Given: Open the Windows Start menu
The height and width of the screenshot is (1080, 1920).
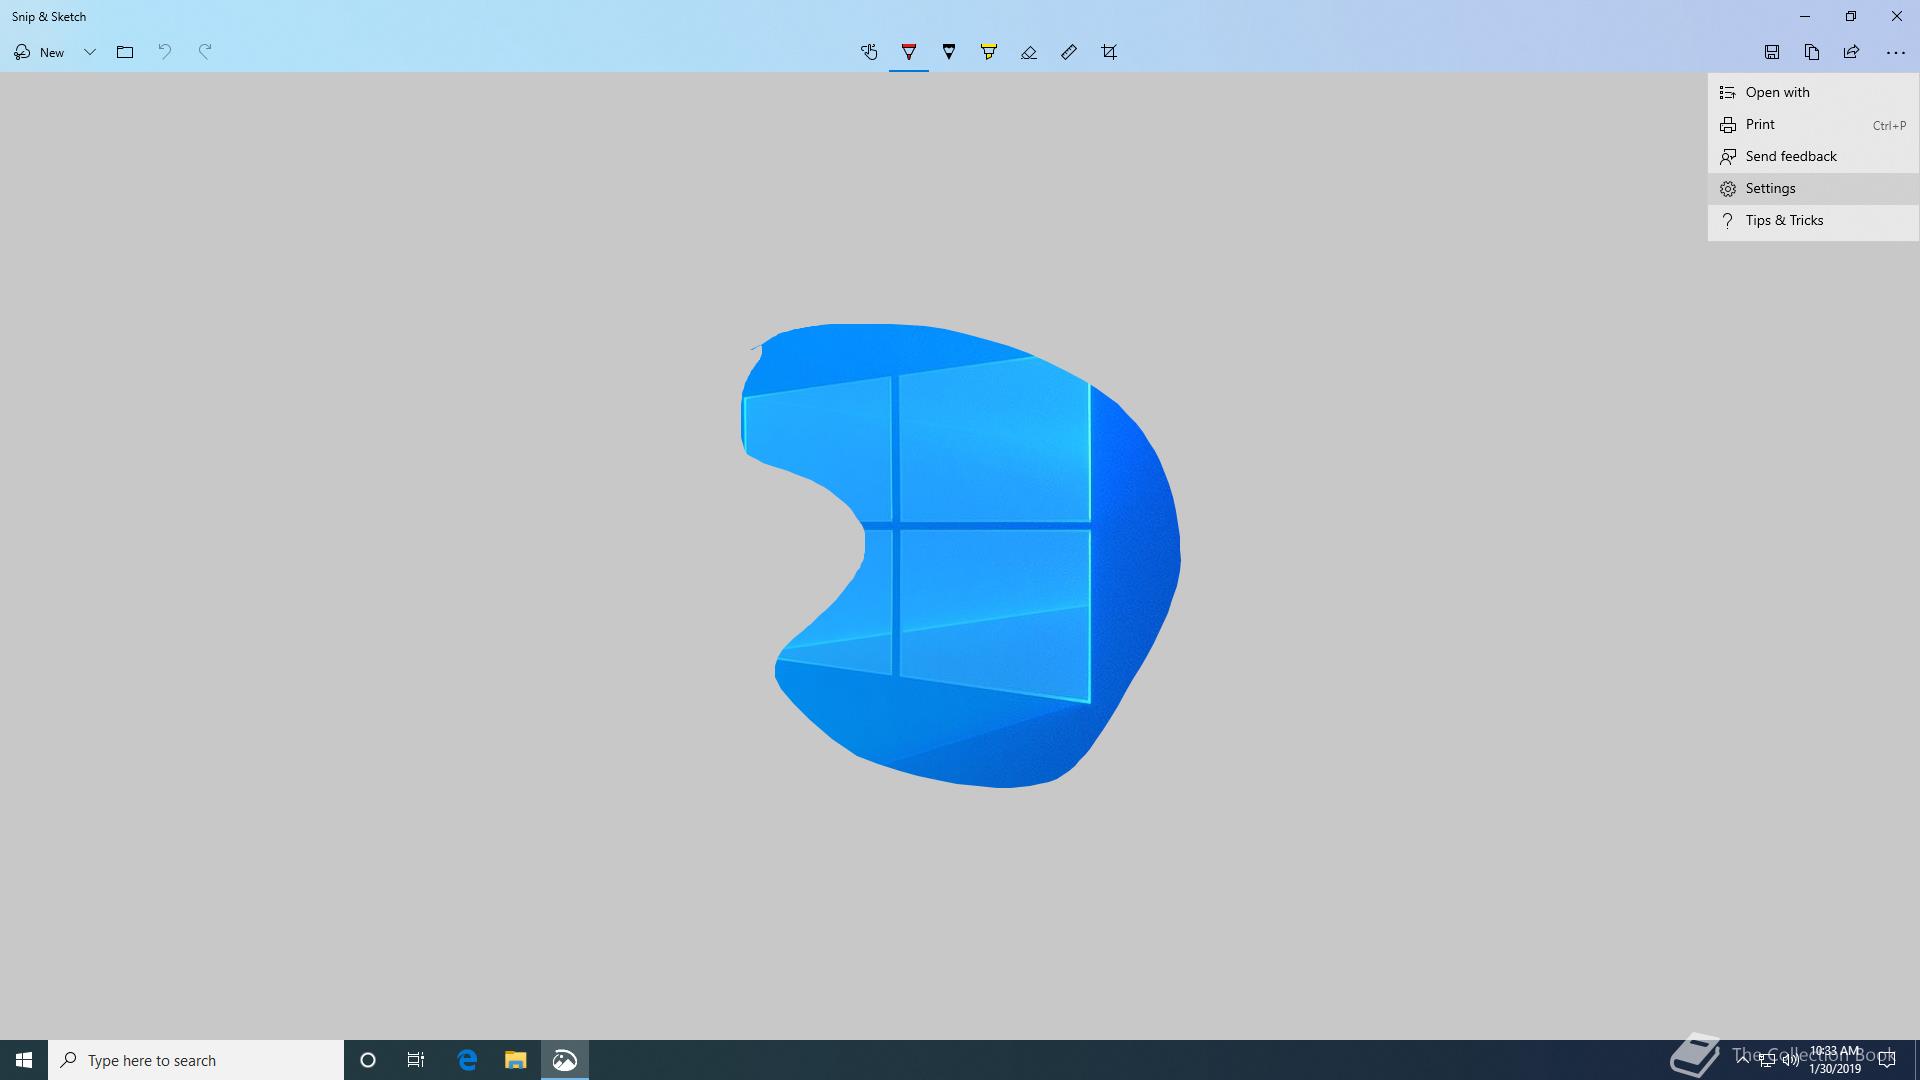Looking at the screenshot, I should point(24,1060).
